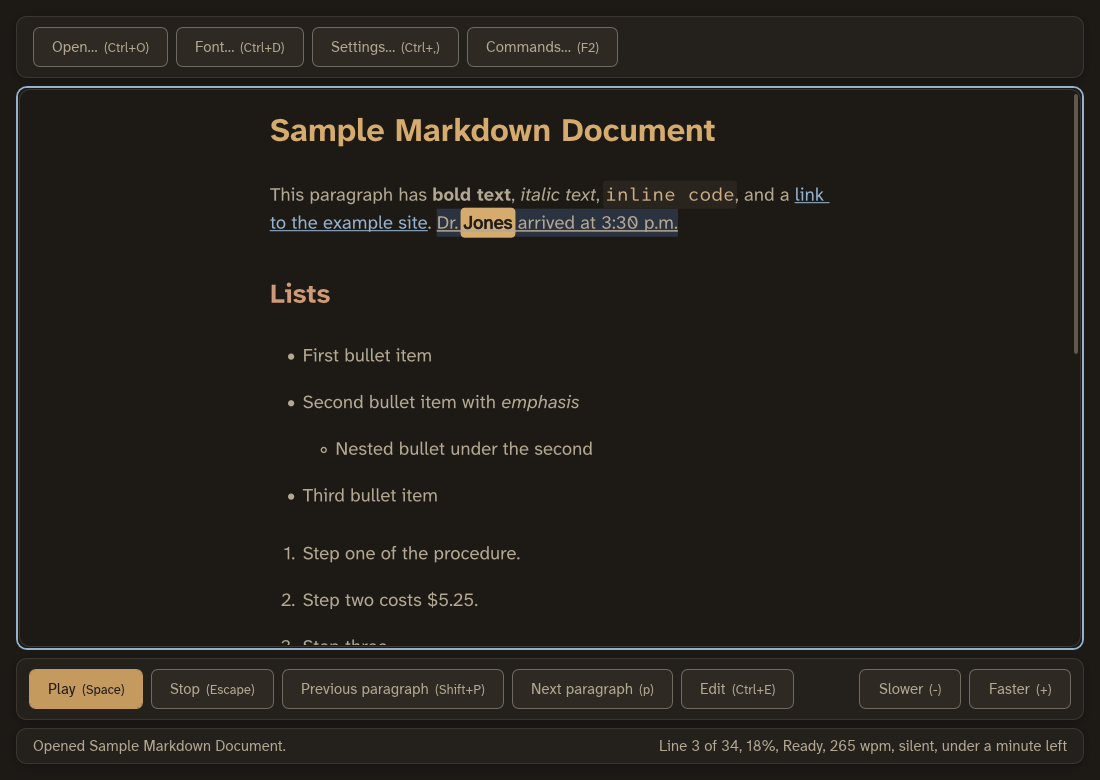
Task: Click the 'Lists' heading
Action: point(300,294)
